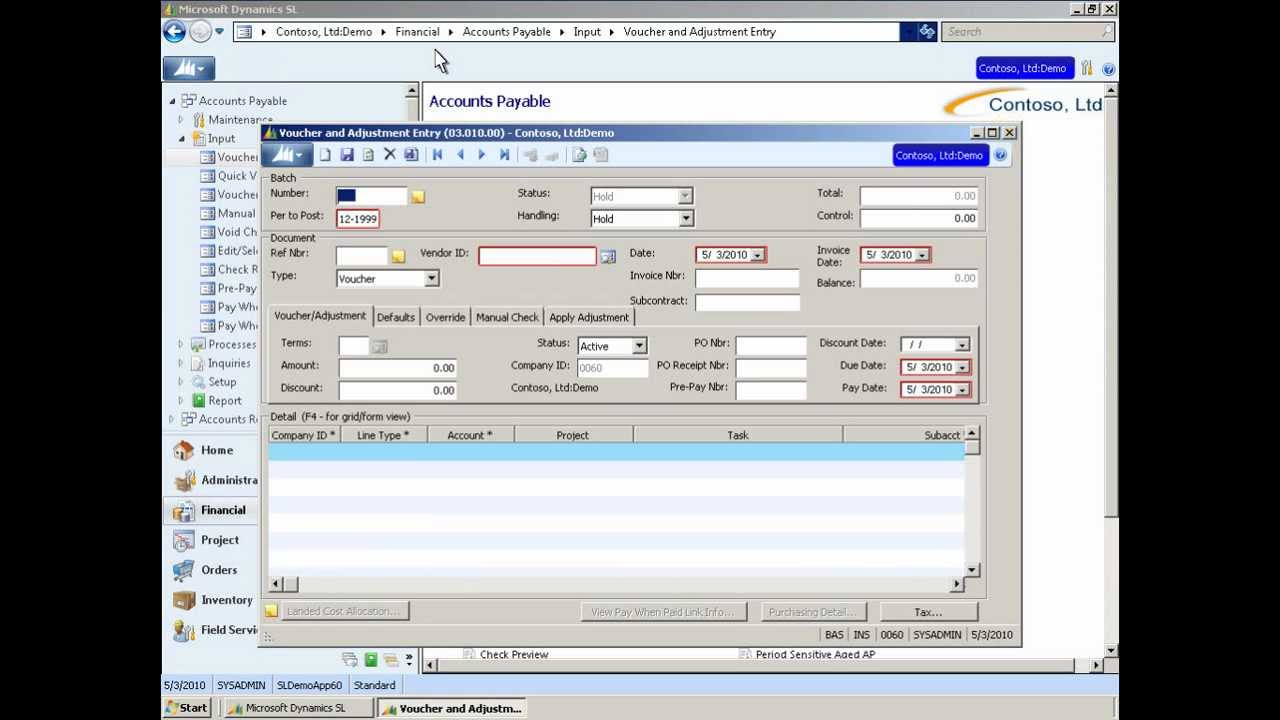The width and height of the screenshot is (1280, 720).
Task: Open the Handling dropdown
Action: coord(686,219)
